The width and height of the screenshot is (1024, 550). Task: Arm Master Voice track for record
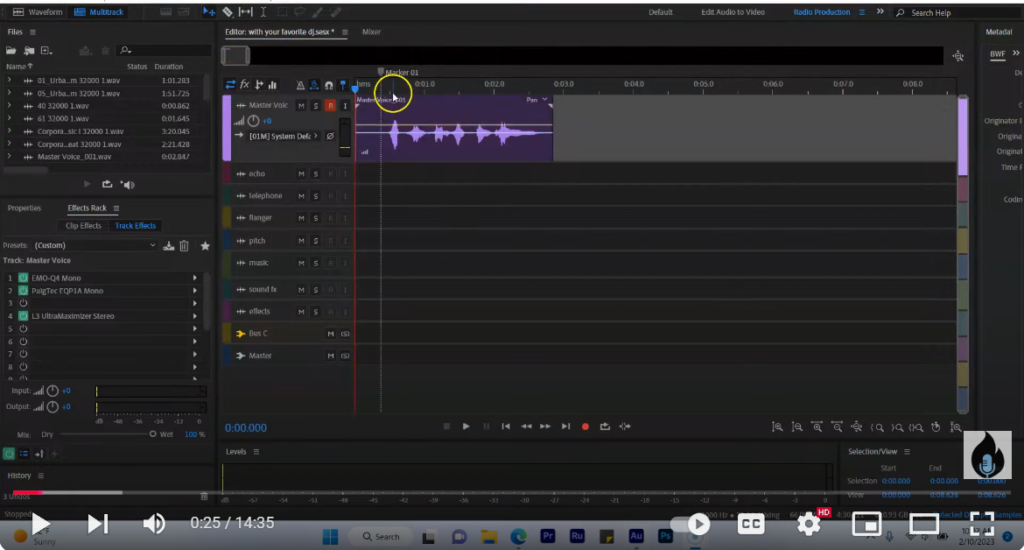(330, 106)
